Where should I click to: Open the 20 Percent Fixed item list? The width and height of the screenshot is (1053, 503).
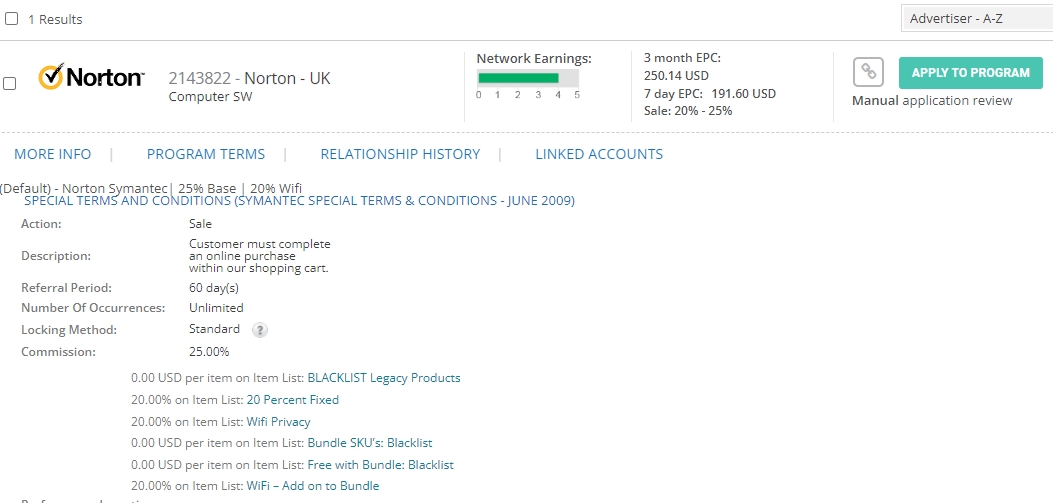(x=293, y=400)
